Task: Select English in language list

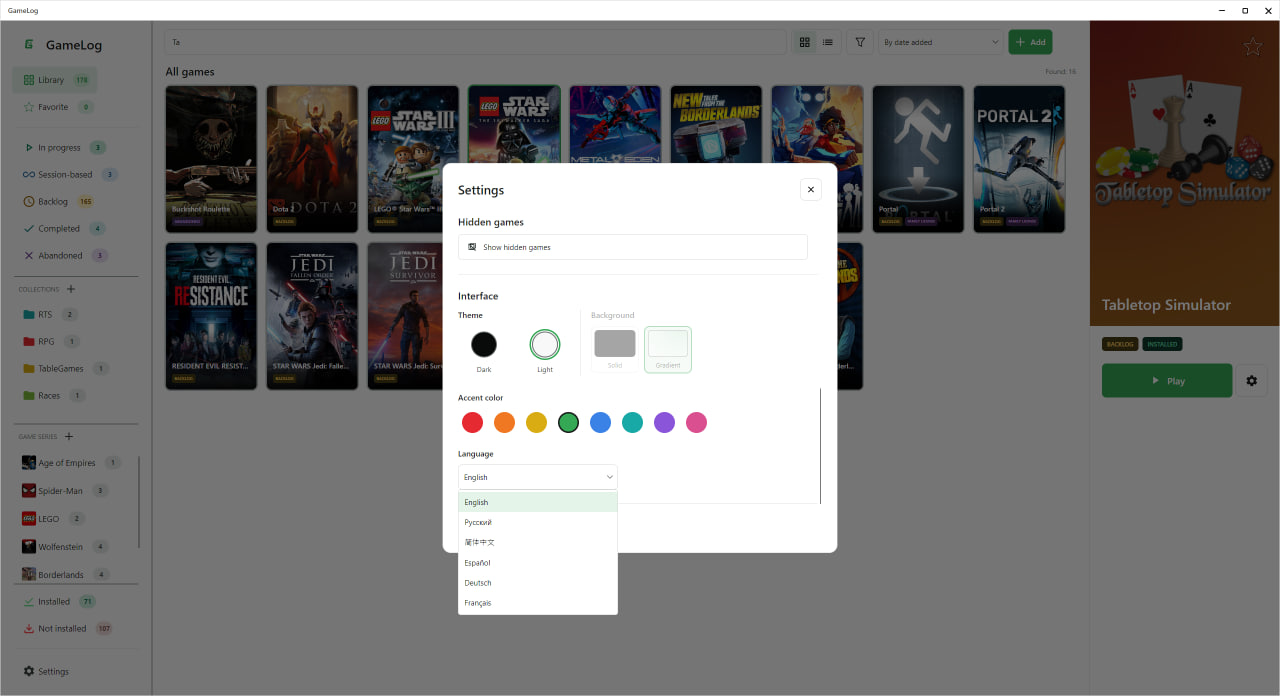Action: tap(538, 503)
